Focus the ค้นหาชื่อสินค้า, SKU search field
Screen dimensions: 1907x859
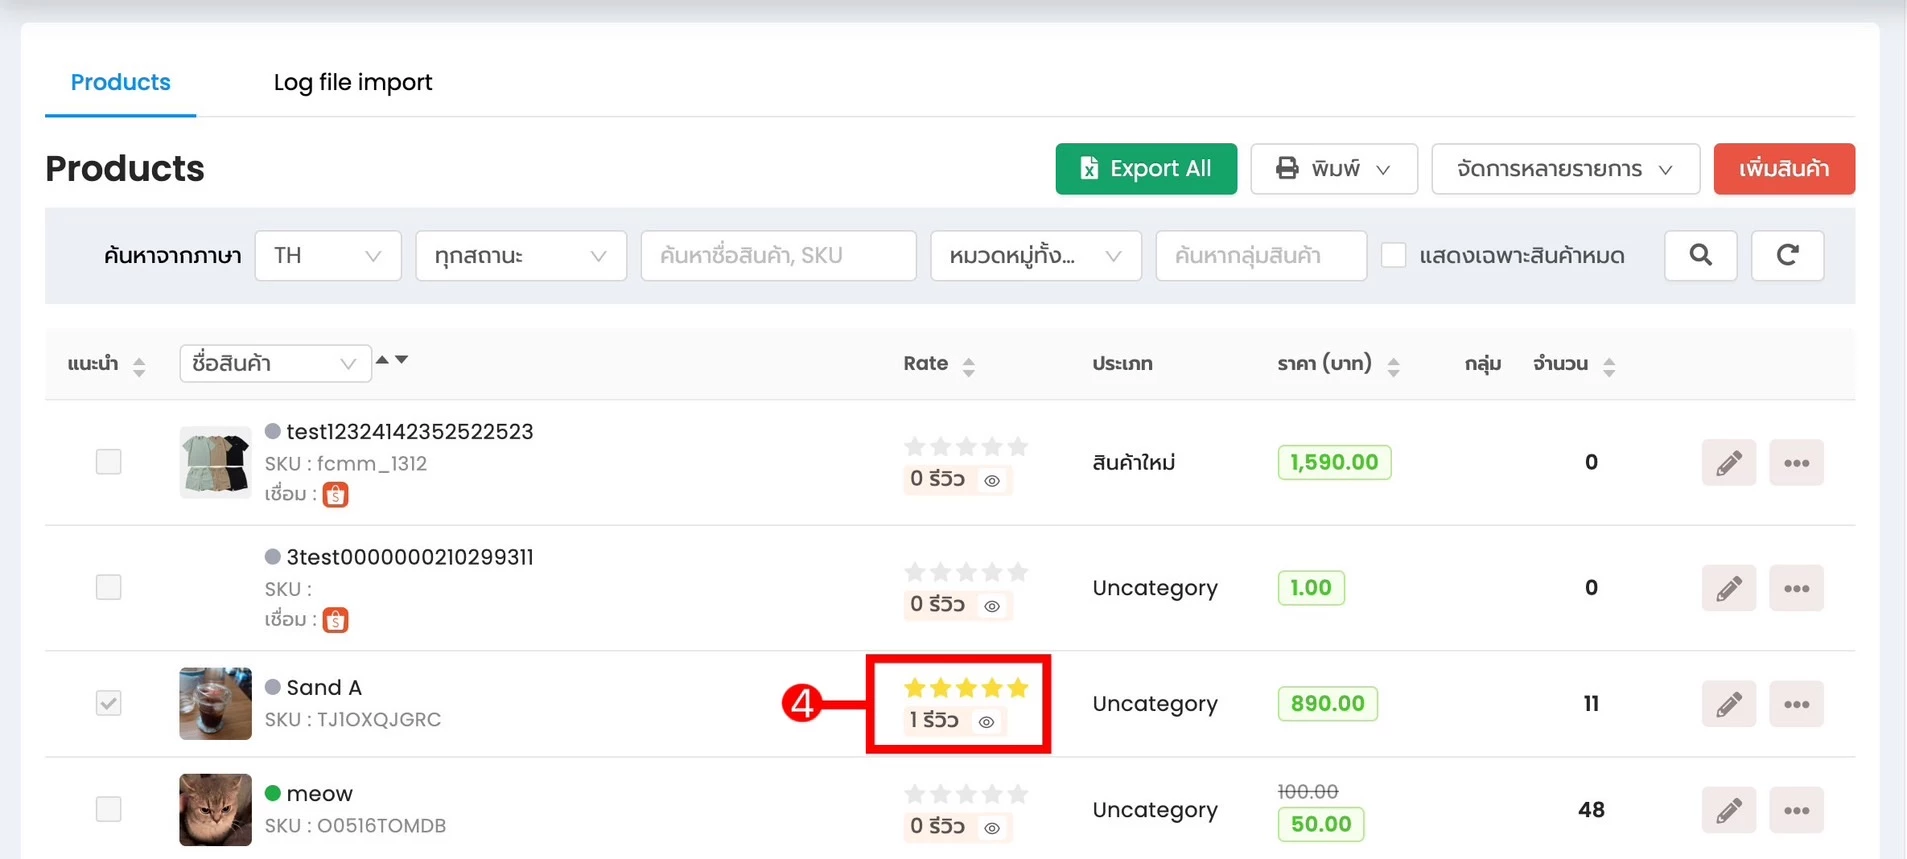778,255
